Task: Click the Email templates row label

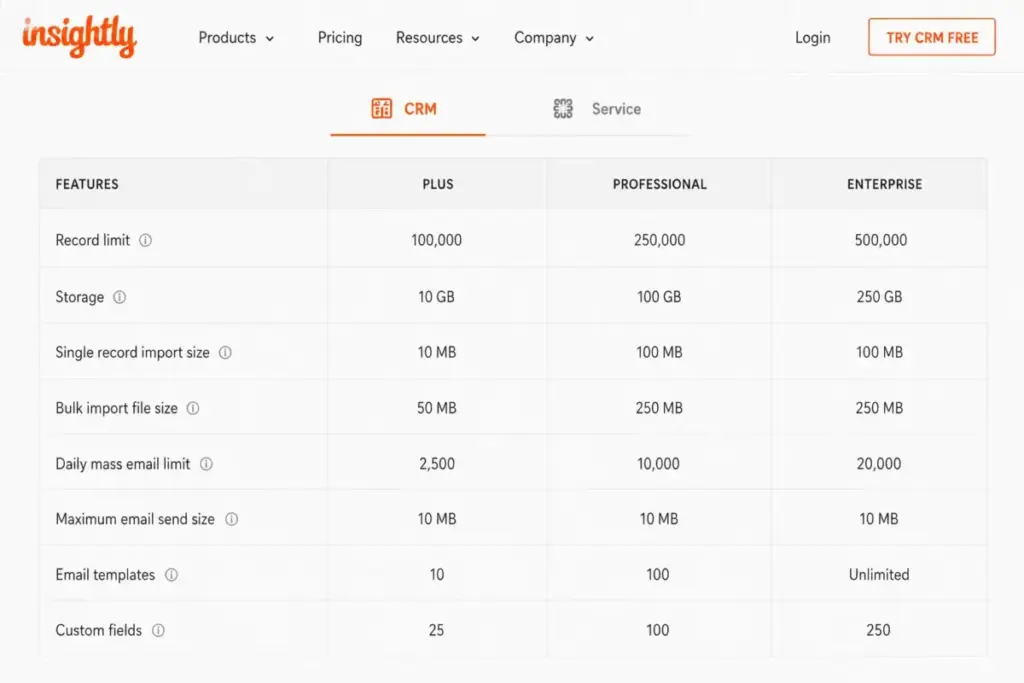Action: coord(105,575)
